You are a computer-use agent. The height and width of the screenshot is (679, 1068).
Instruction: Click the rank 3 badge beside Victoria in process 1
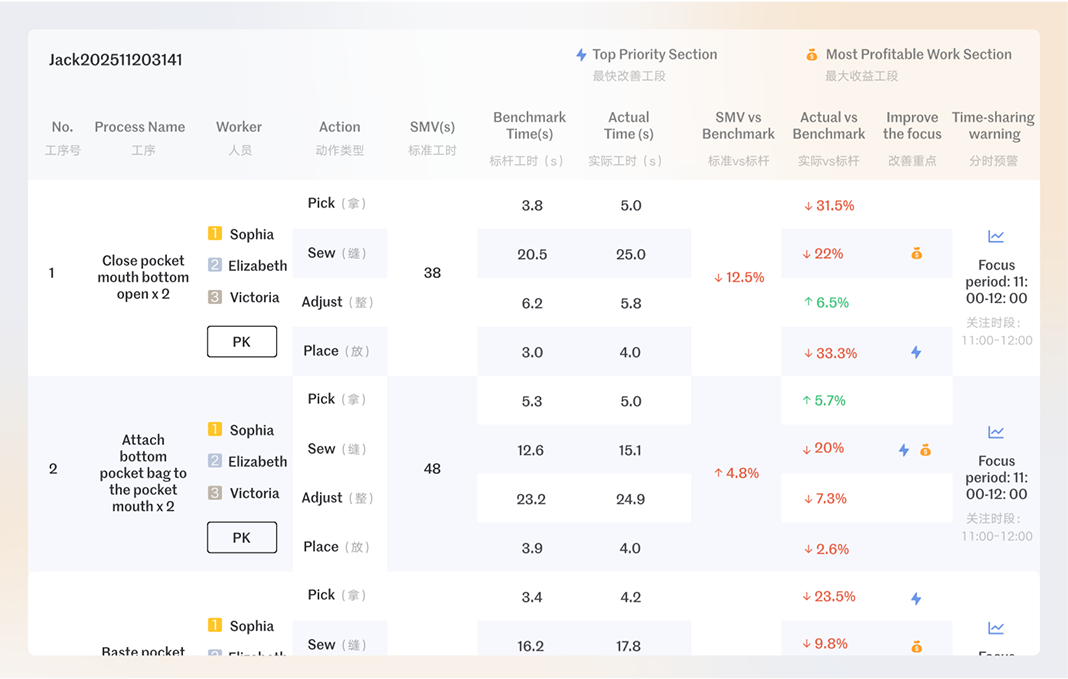point(215,297)
